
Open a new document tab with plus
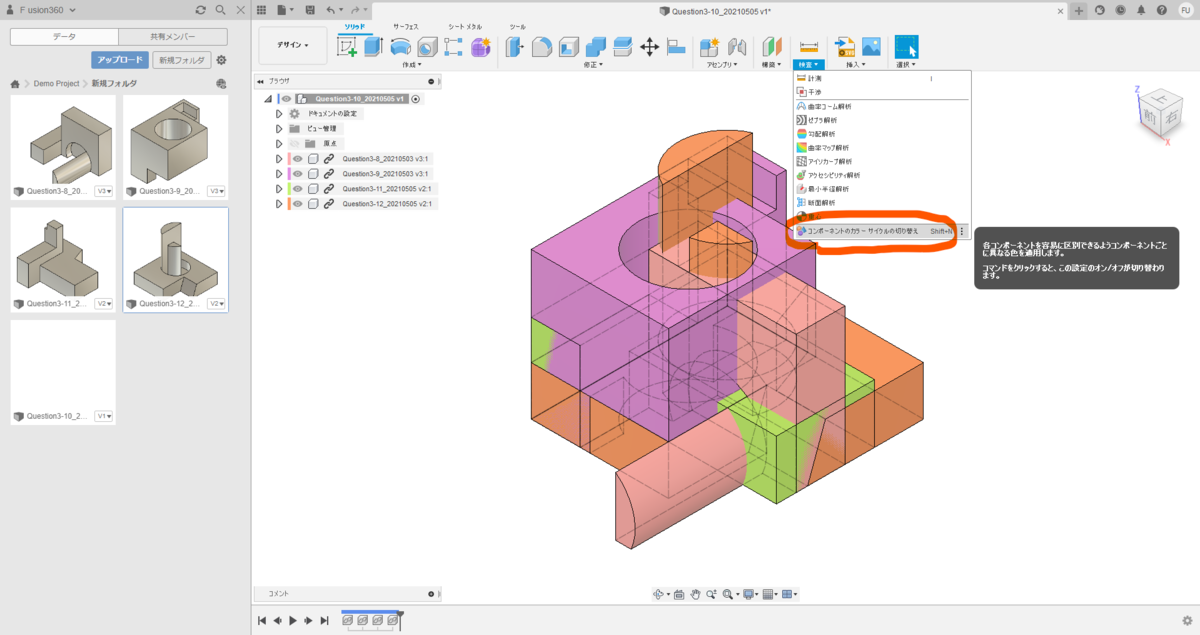click(x=1079, y=10)
